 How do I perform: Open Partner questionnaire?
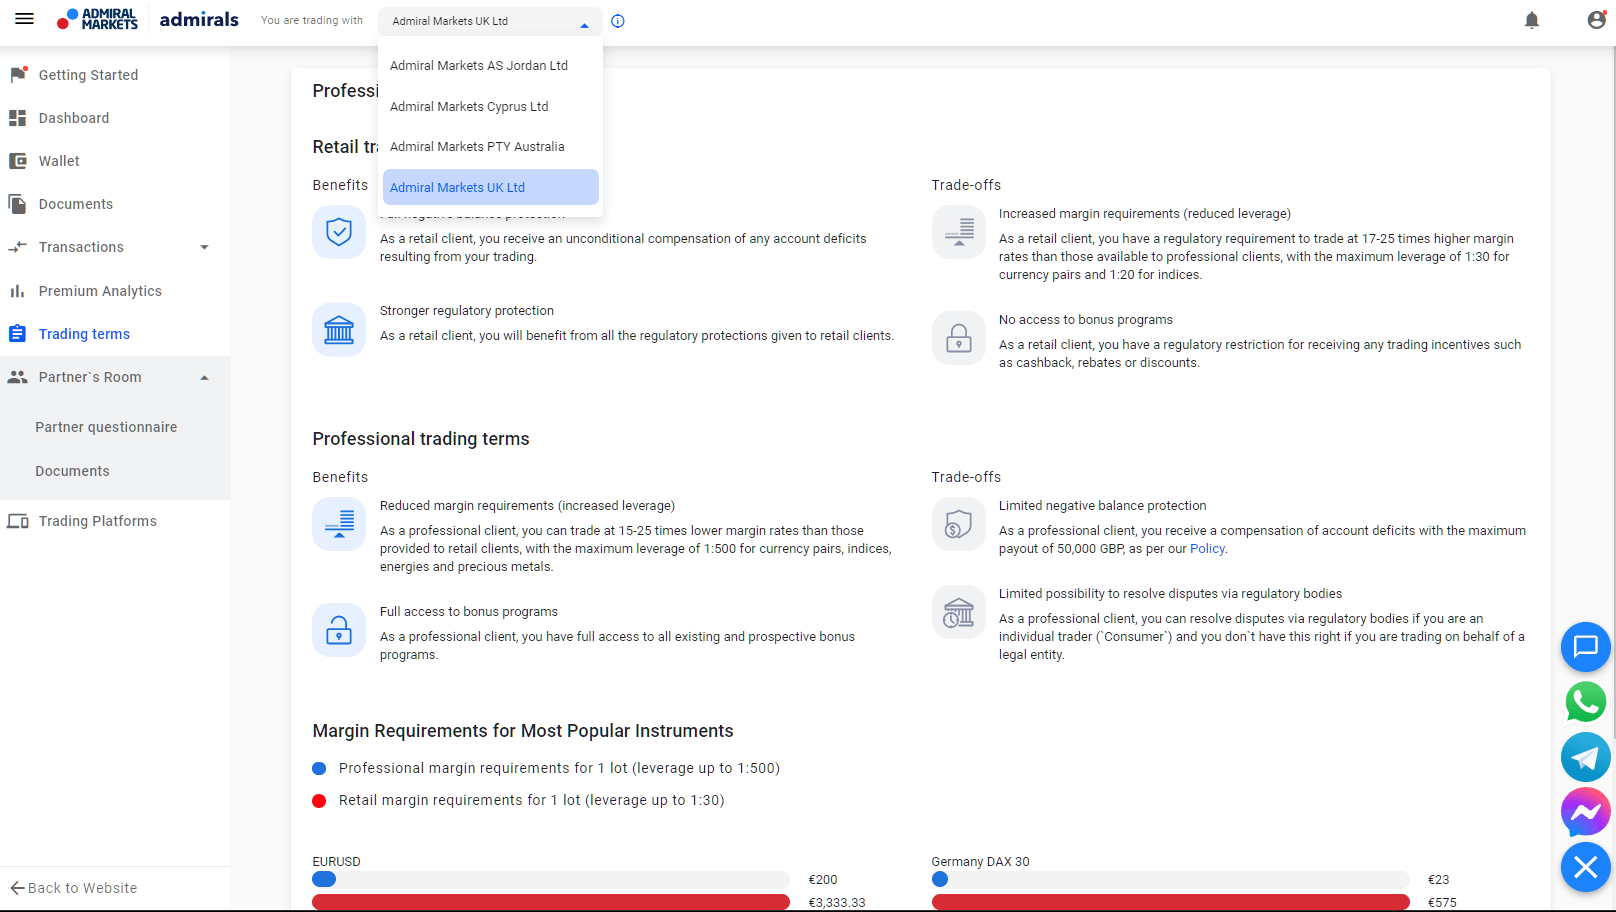click(x=106, y=427)
